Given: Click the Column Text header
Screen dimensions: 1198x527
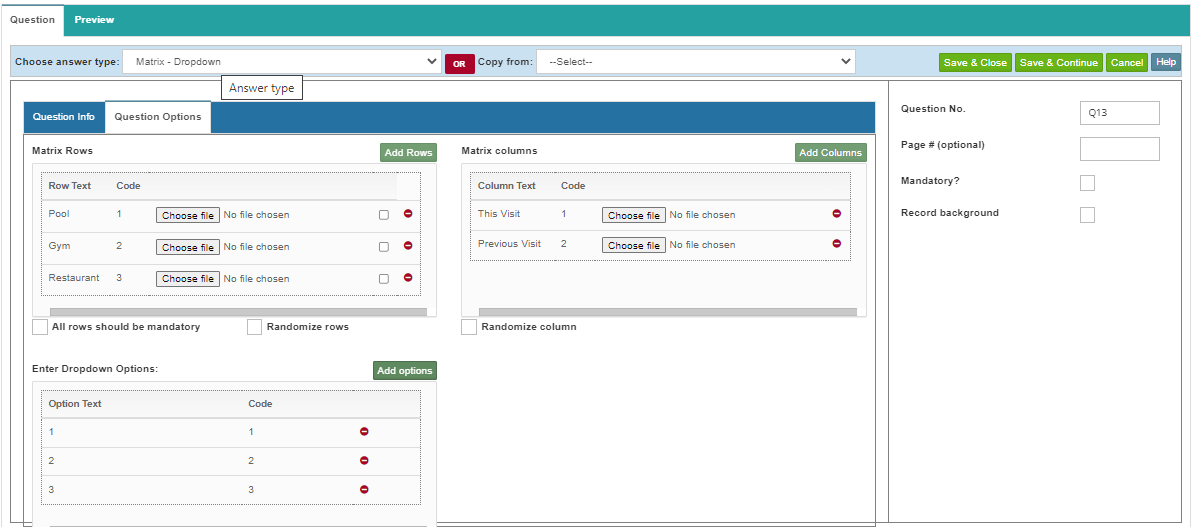Looking at the screenshot, I should (507, 186).
